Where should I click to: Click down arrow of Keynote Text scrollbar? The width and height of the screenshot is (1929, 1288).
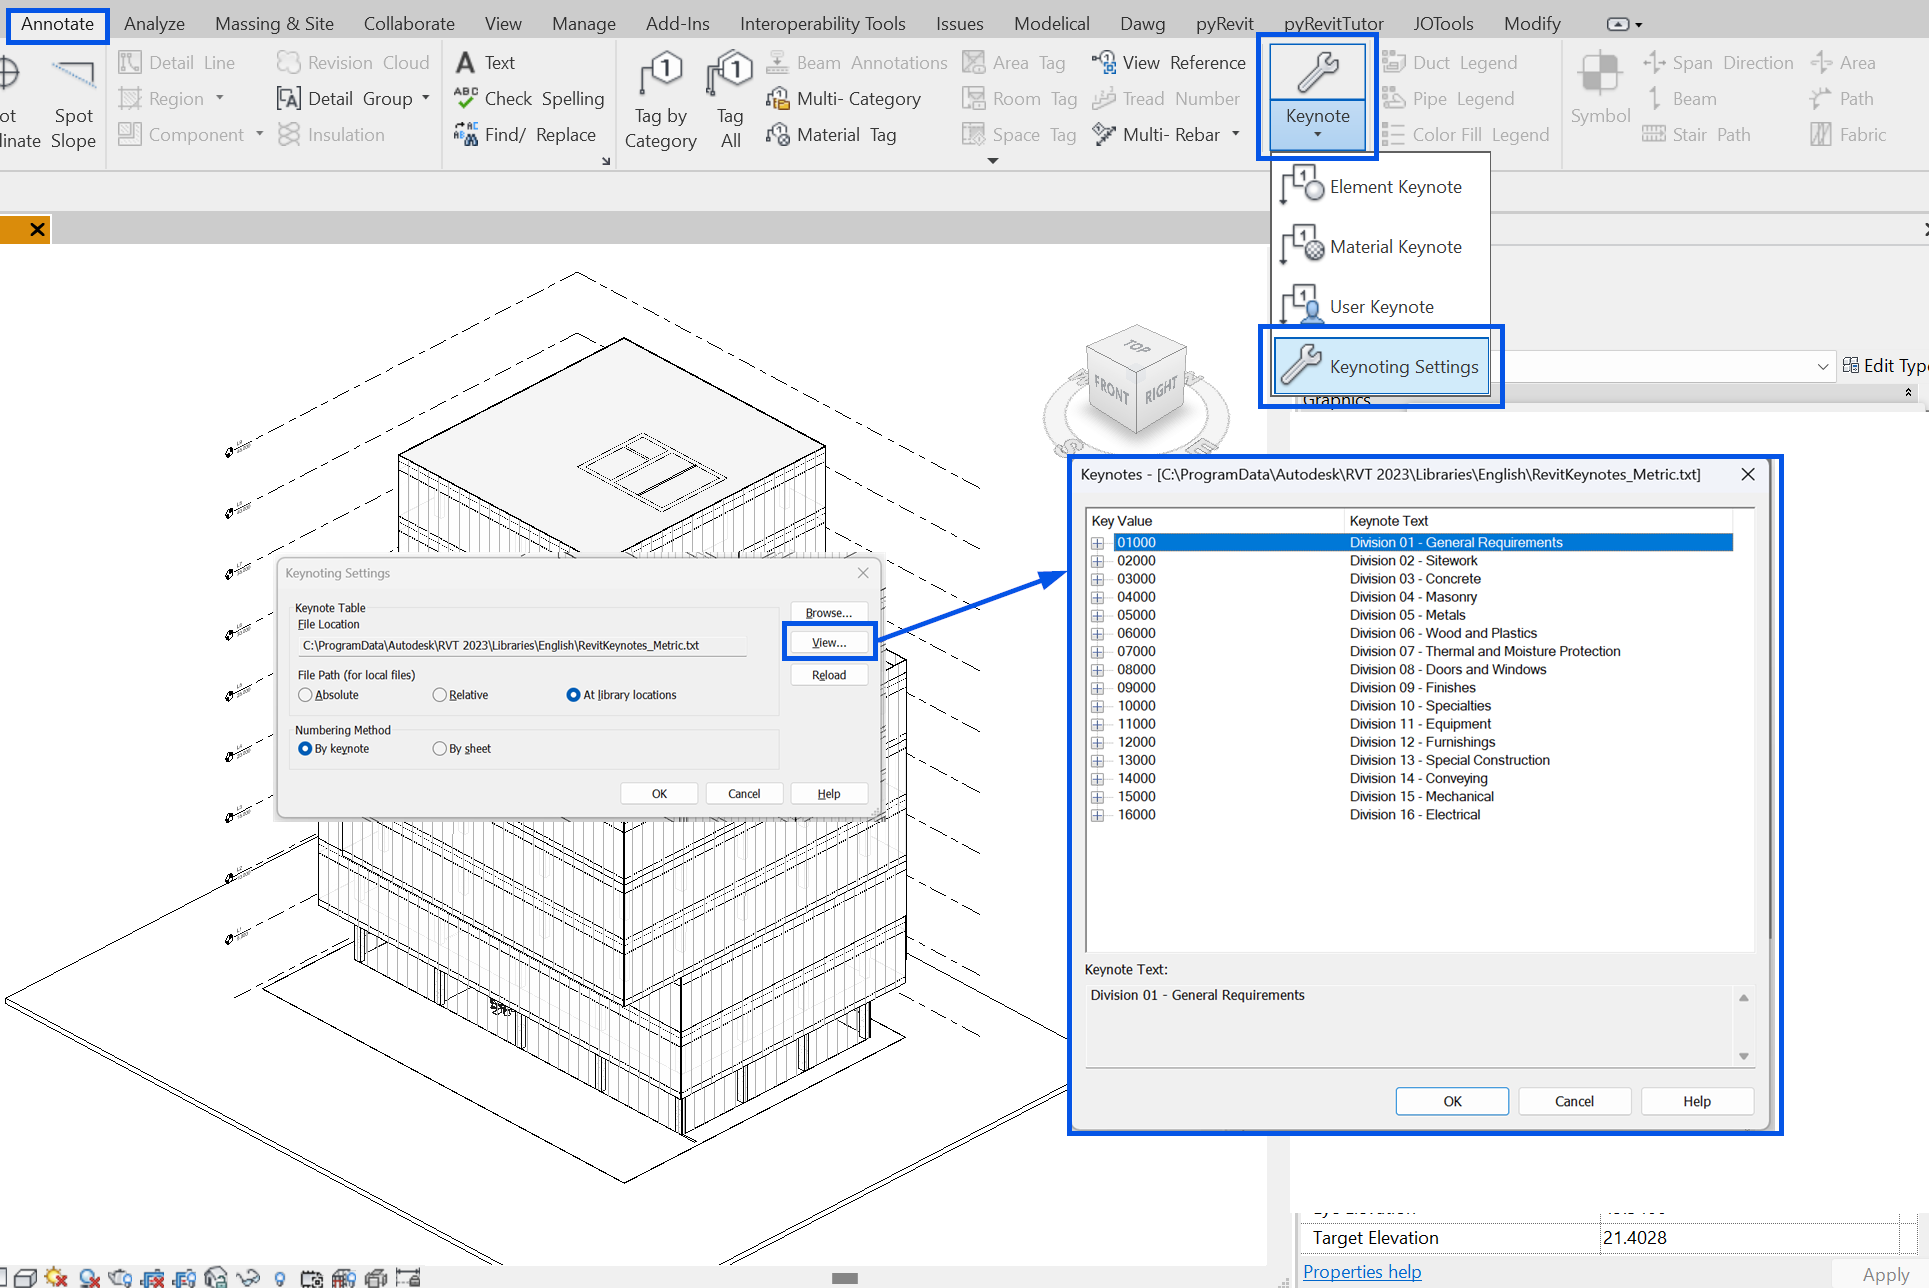[1744, 1056]
